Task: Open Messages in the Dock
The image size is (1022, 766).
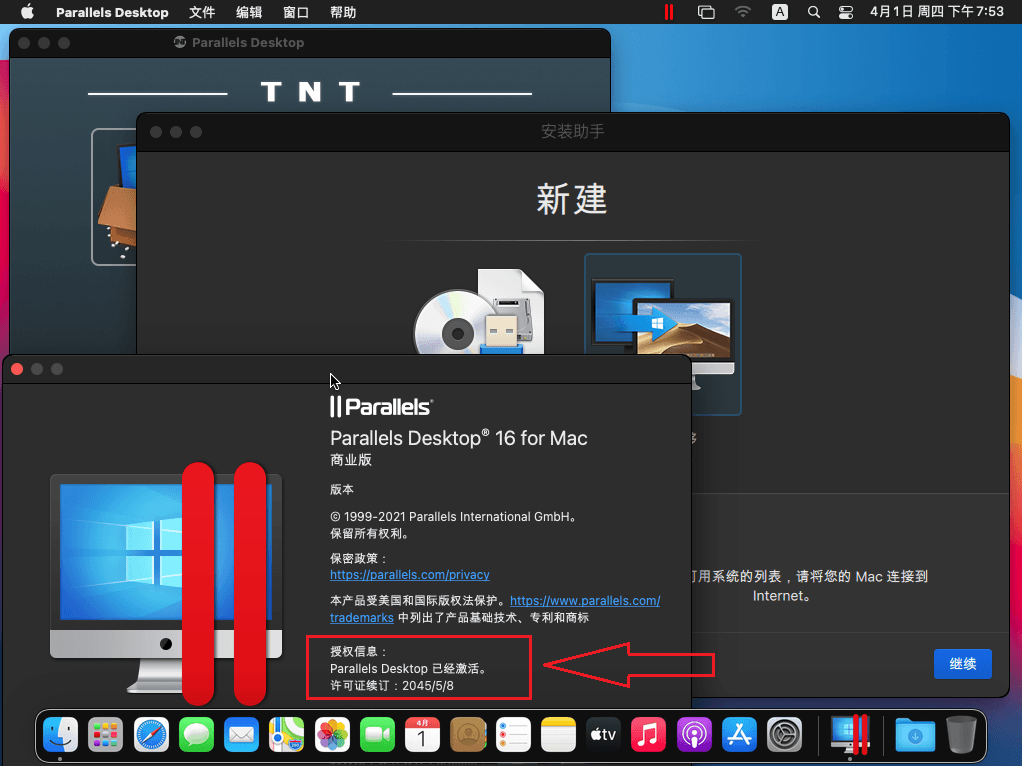Action: [x=196, y=734]
